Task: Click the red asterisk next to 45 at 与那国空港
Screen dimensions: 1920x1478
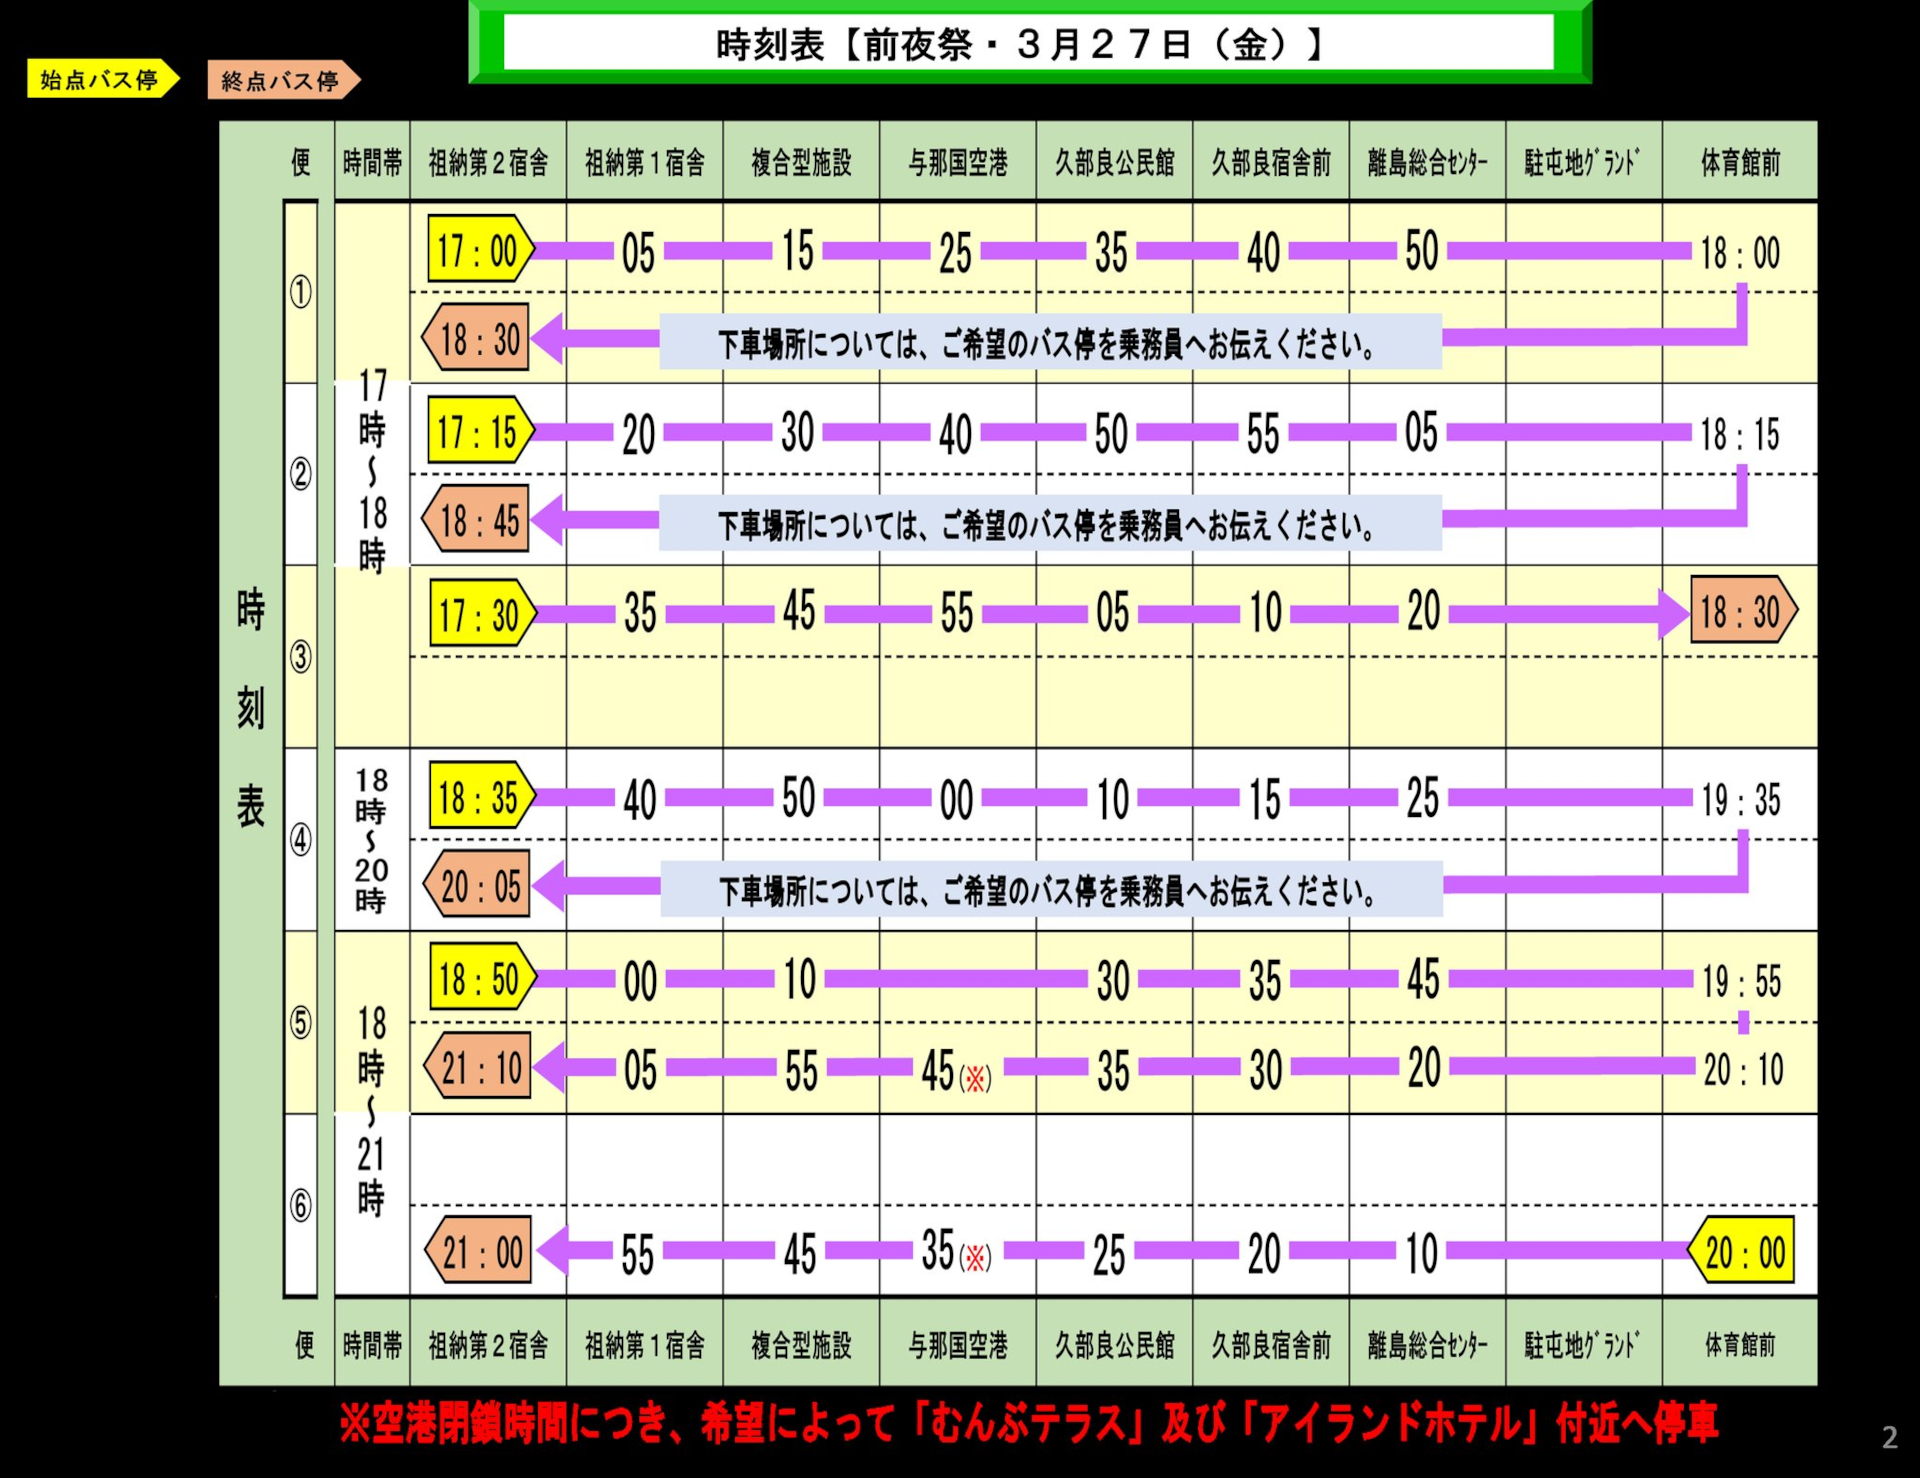Action: coord(975,1078)
